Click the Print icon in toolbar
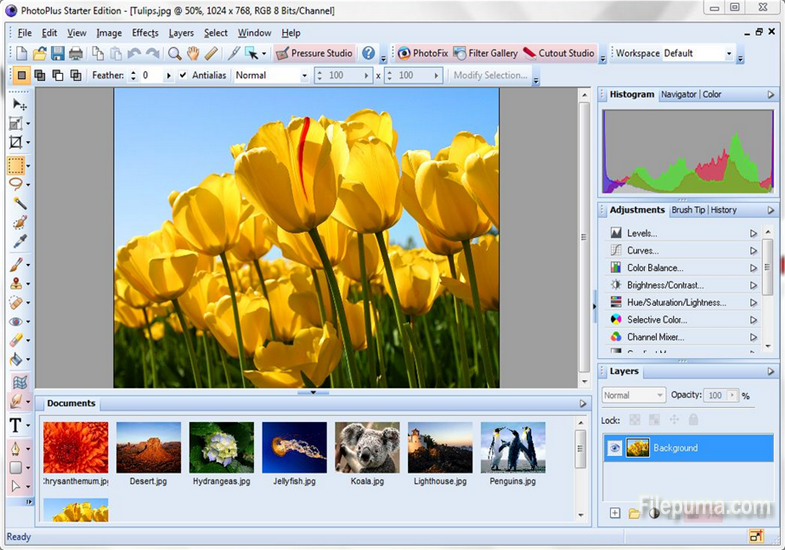Screen dimensions: 785x550 point(76,53)
